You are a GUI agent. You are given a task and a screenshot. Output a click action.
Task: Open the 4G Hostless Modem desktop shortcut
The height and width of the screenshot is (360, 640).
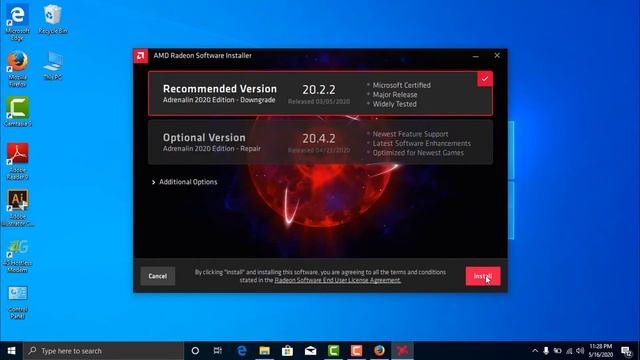(17, 256)
